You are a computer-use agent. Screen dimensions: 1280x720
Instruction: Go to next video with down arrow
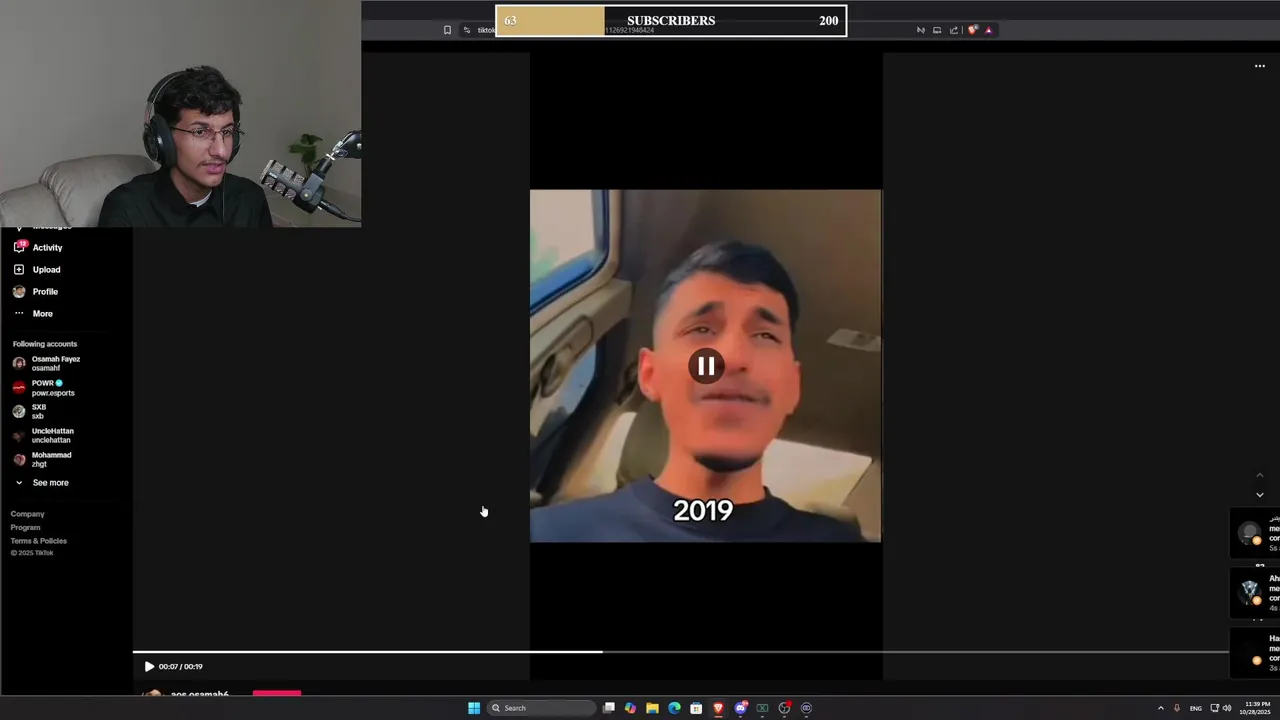1260,495
